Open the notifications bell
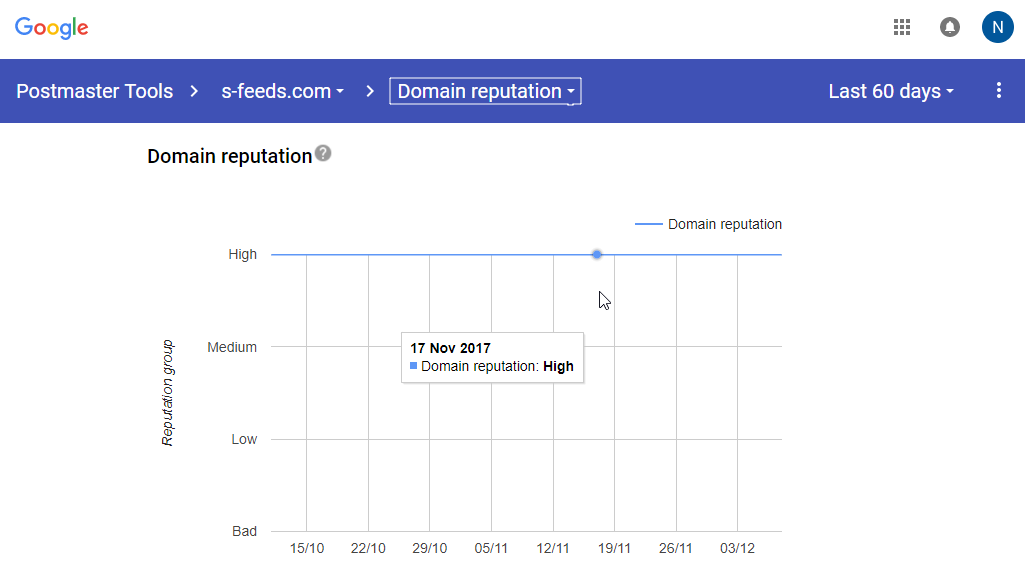This screenshot has height=573, width=1025. pyautogui.click(x=950, y=27)
